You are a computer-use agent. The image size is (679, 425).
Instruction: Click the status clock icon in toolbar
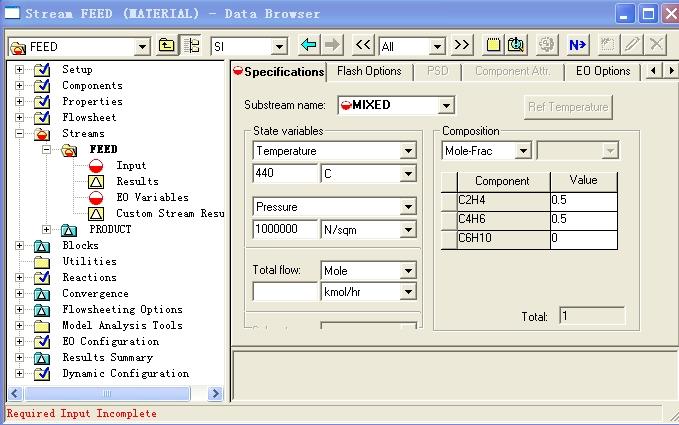tap(516, 45)
